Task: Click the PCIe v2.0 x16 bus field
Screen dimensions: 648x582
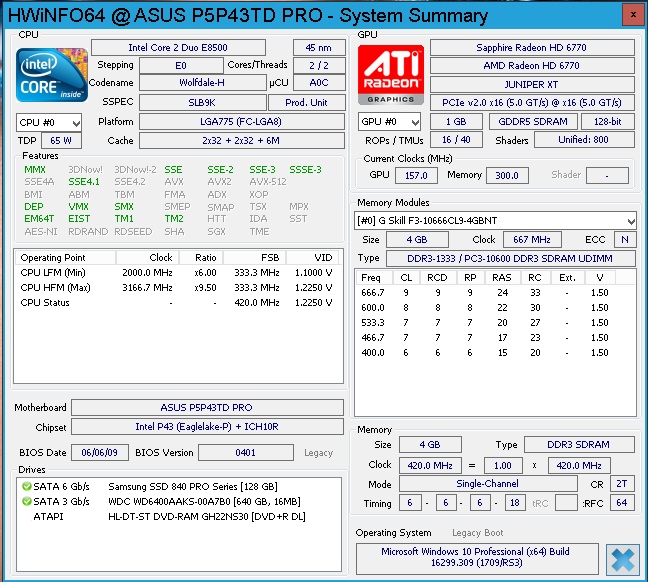Action: point(532,103)
